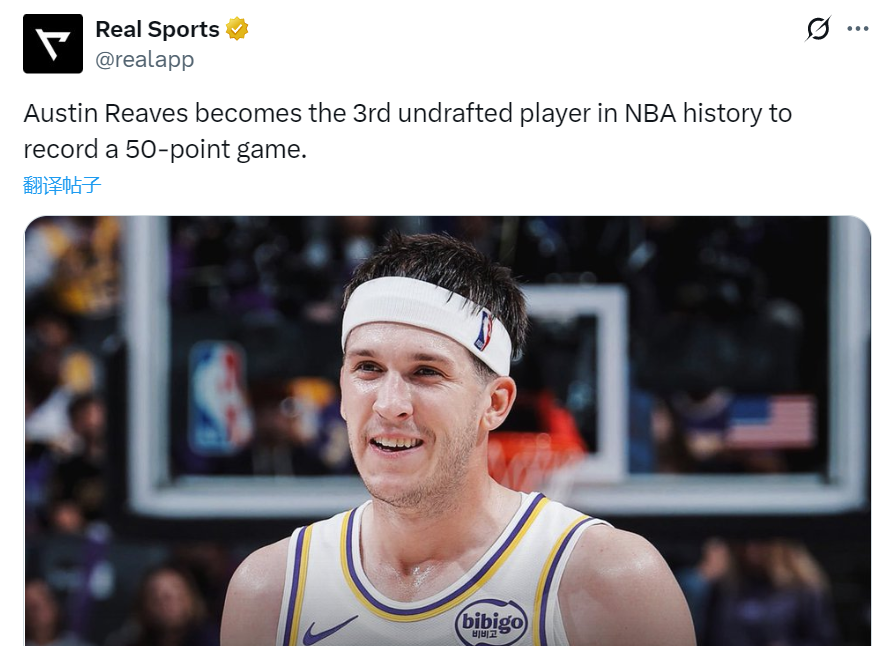Open the Real Sports profile avatar
The width and height of the screenshot is (879, 646).
point(53,44)
